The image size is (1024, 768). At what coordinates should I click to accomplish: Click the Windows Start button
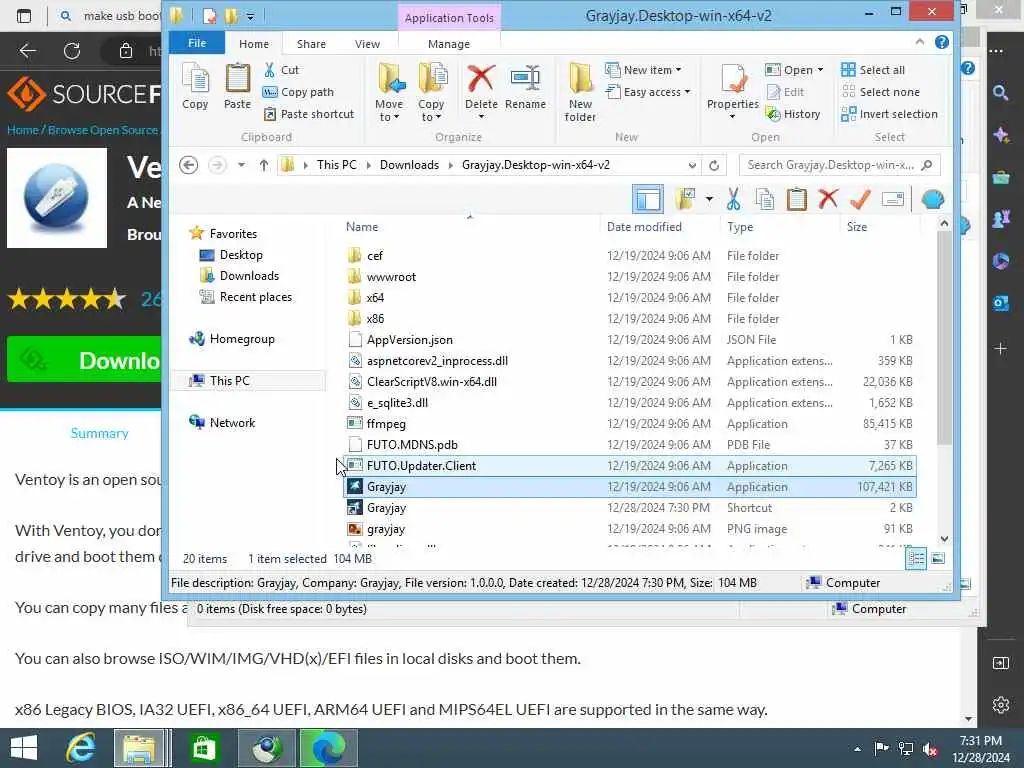[24, 748]
